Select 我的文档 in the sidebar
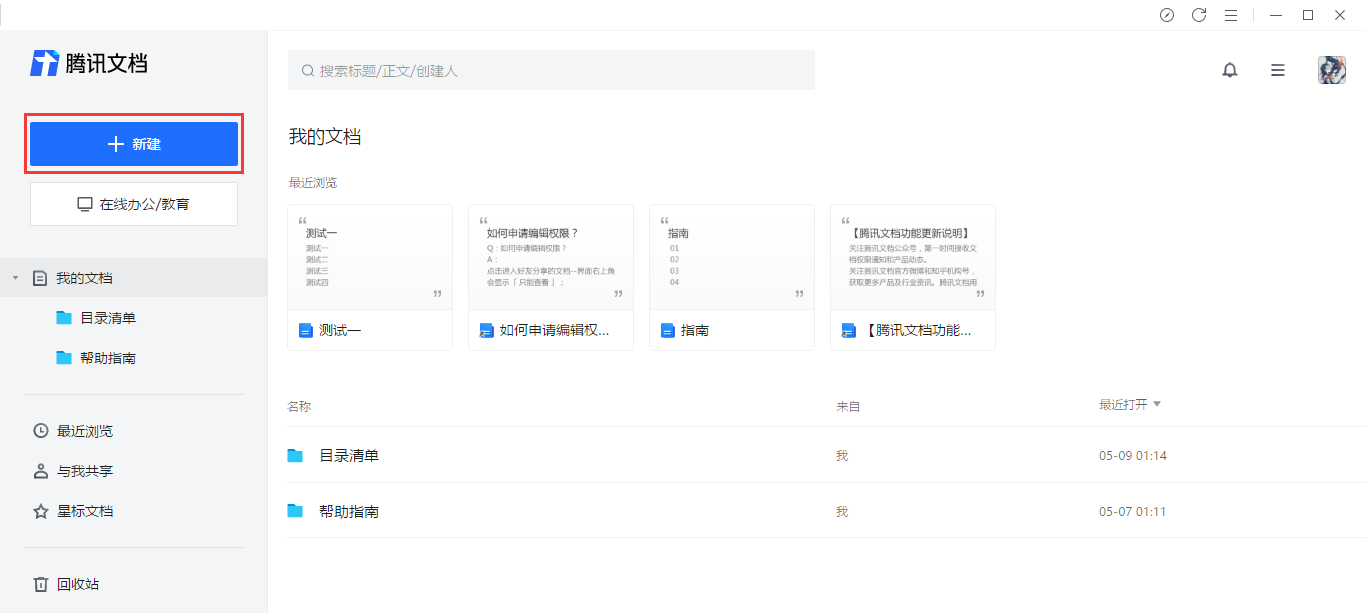This screenshot has height=613, width=1366. click(x=134, y=278)
